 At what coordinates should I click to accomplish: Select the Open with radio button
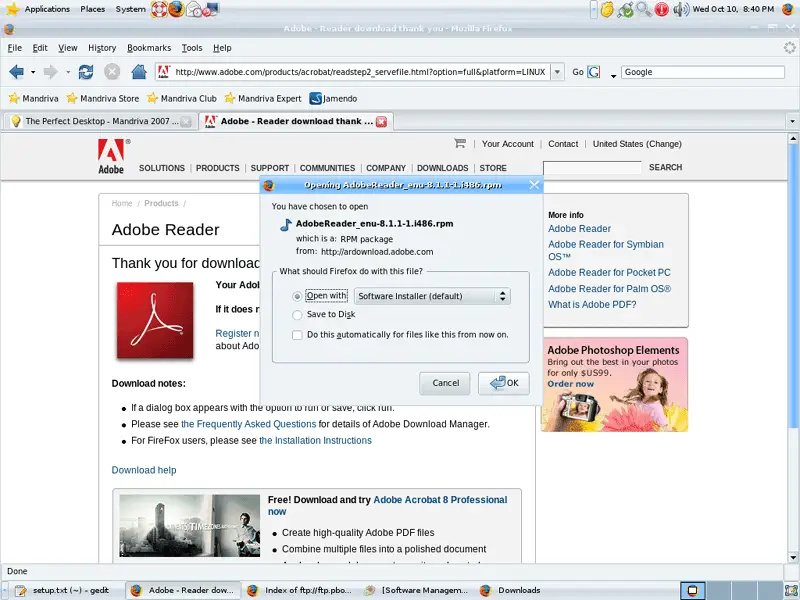tap(297, 296)
